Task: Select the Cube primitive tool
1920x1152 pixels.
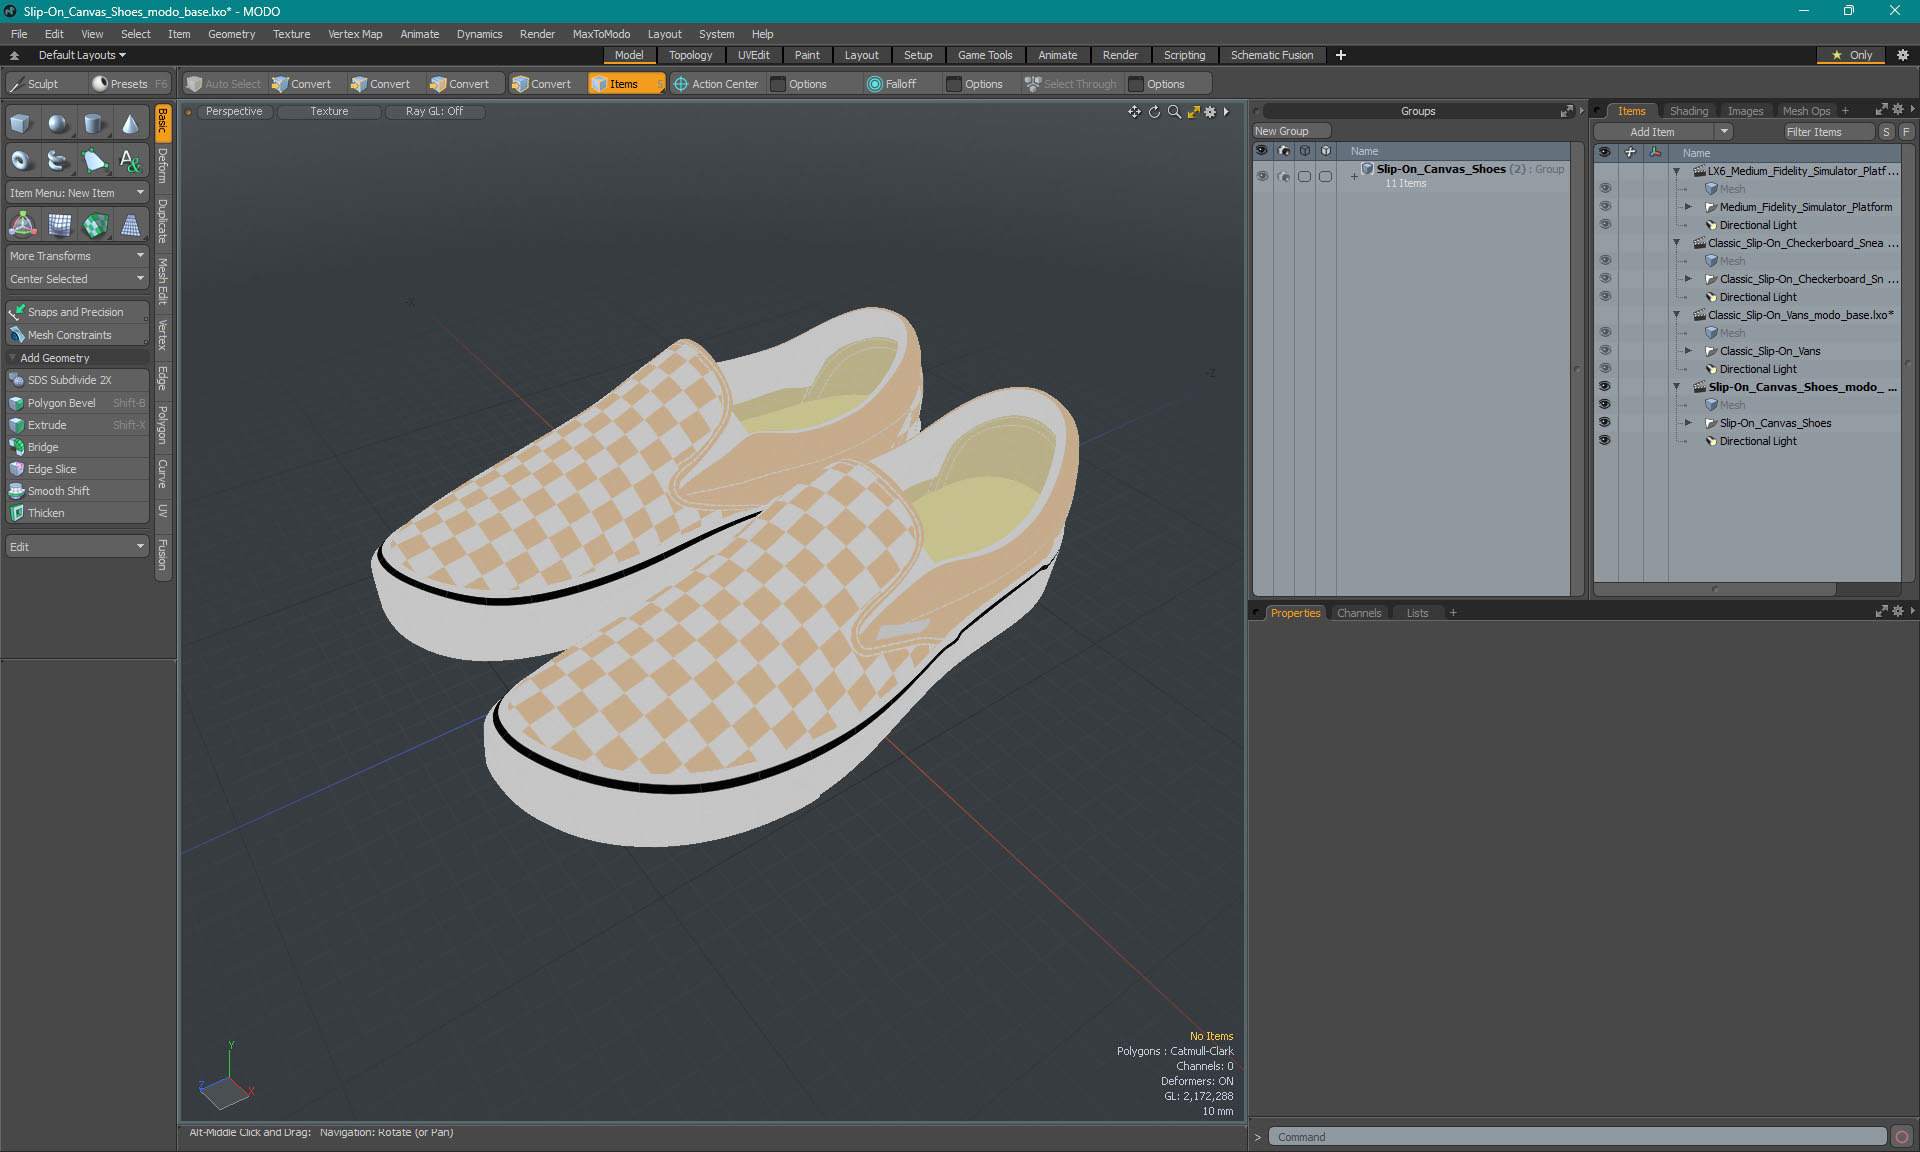Action: 21,124
